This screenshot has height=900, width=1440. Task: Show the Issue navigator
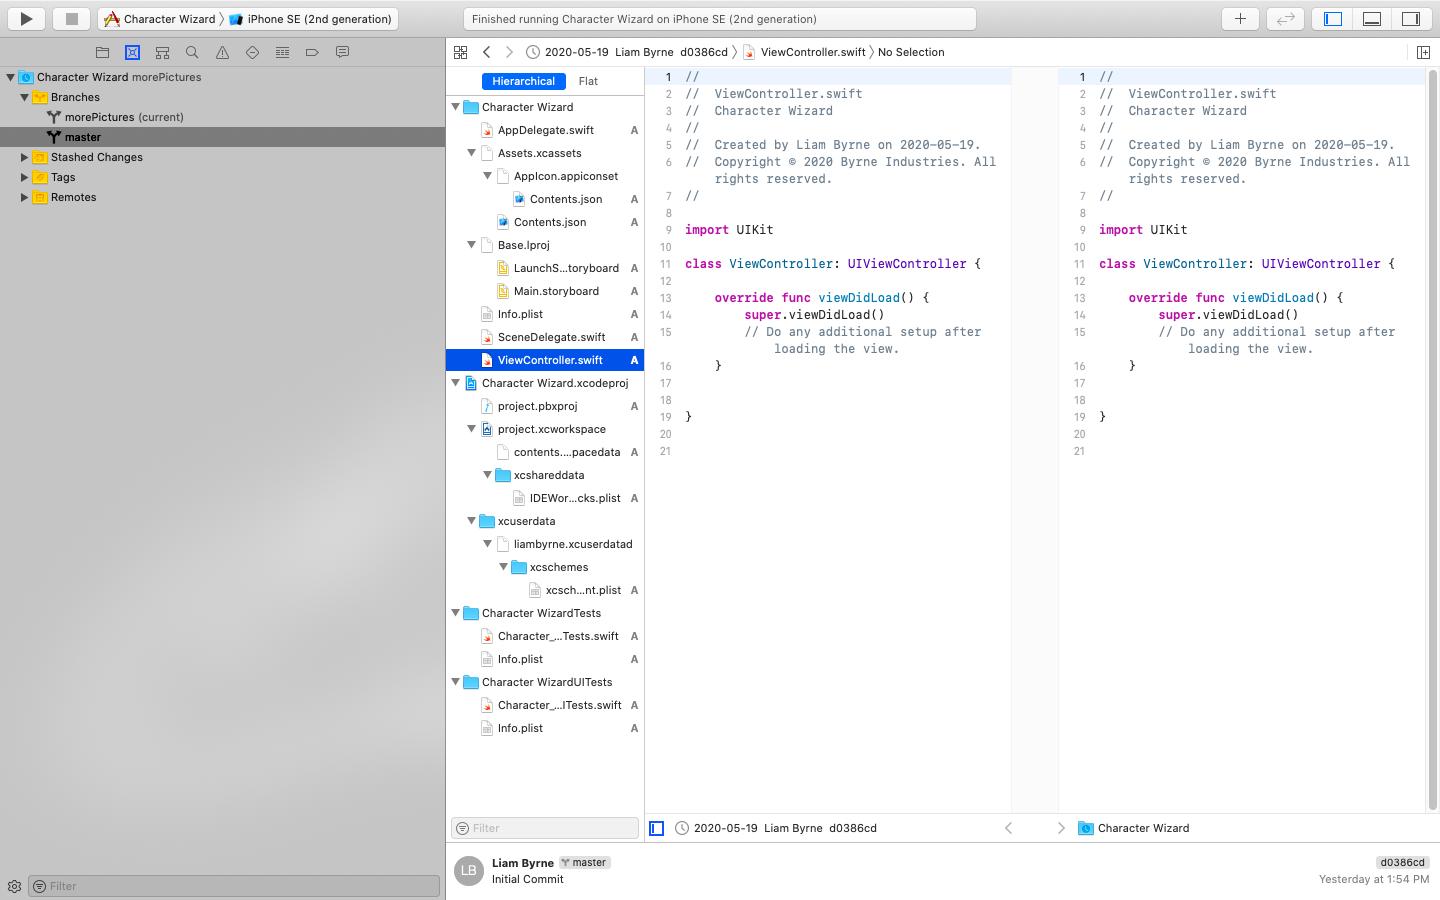tap(222, 52)
